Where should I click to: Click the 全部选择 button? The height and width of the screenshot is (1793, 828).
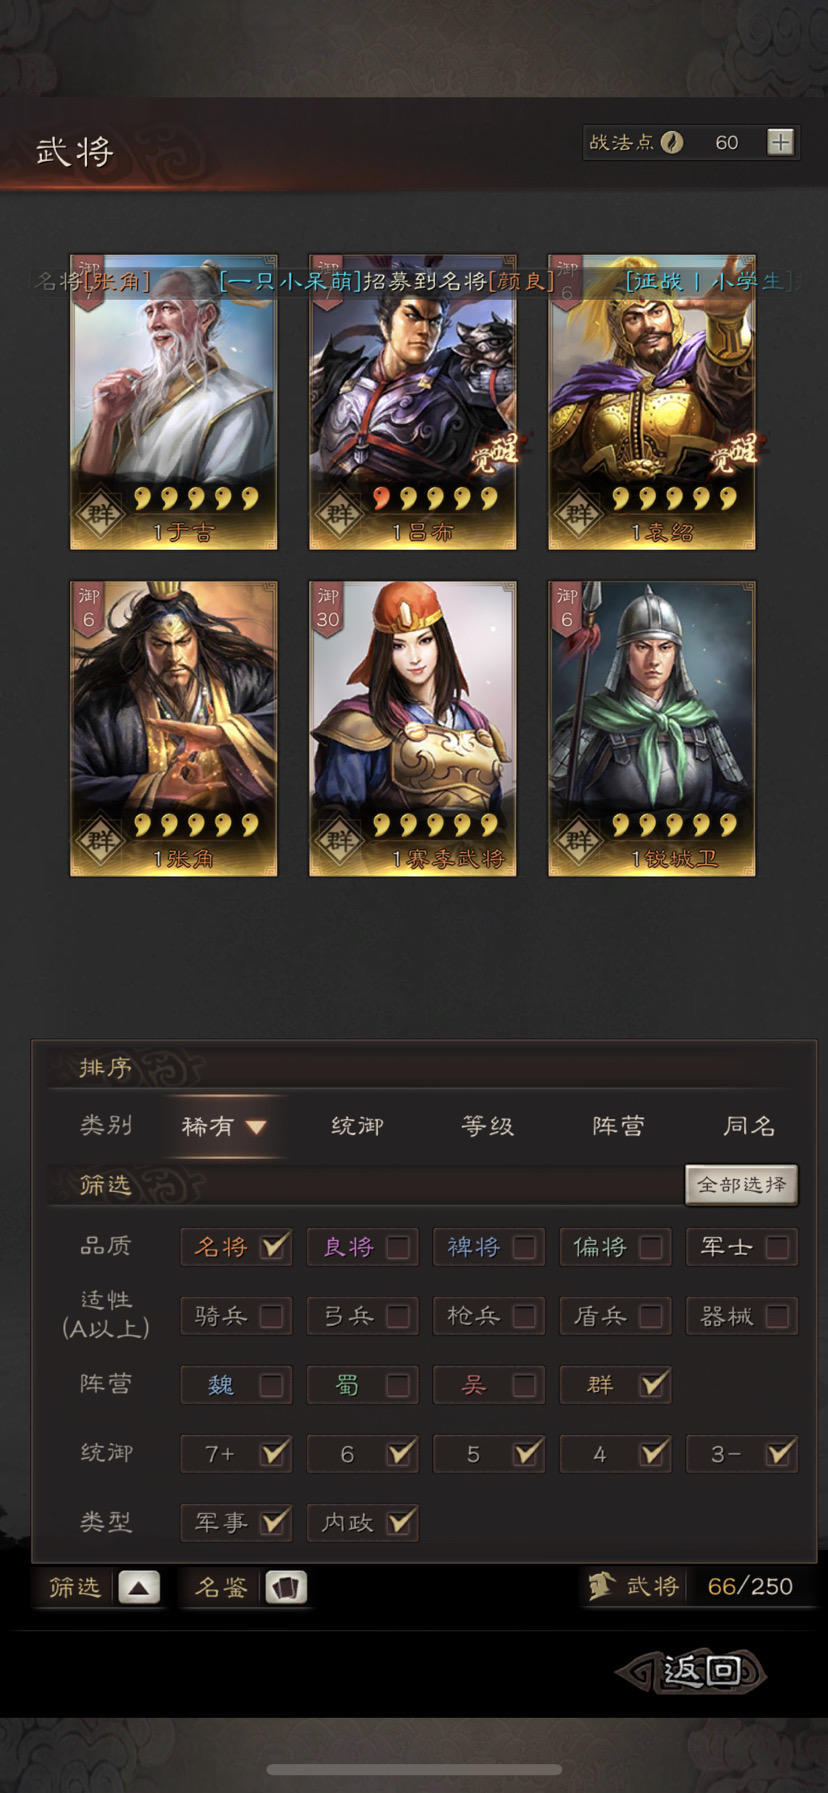(741, 1185)
